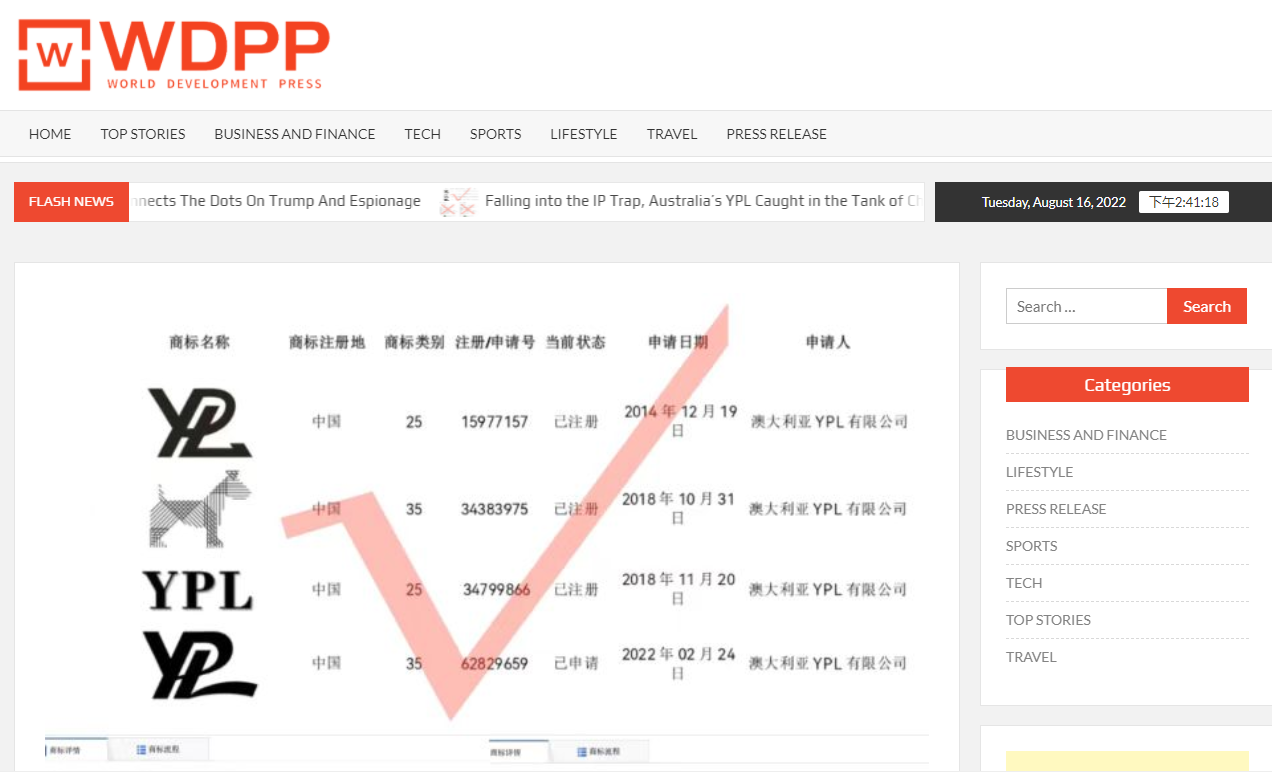Click registration number 15977157 in the table
Viewport: 1272px width, 773px height.
(x=494, y=422)
